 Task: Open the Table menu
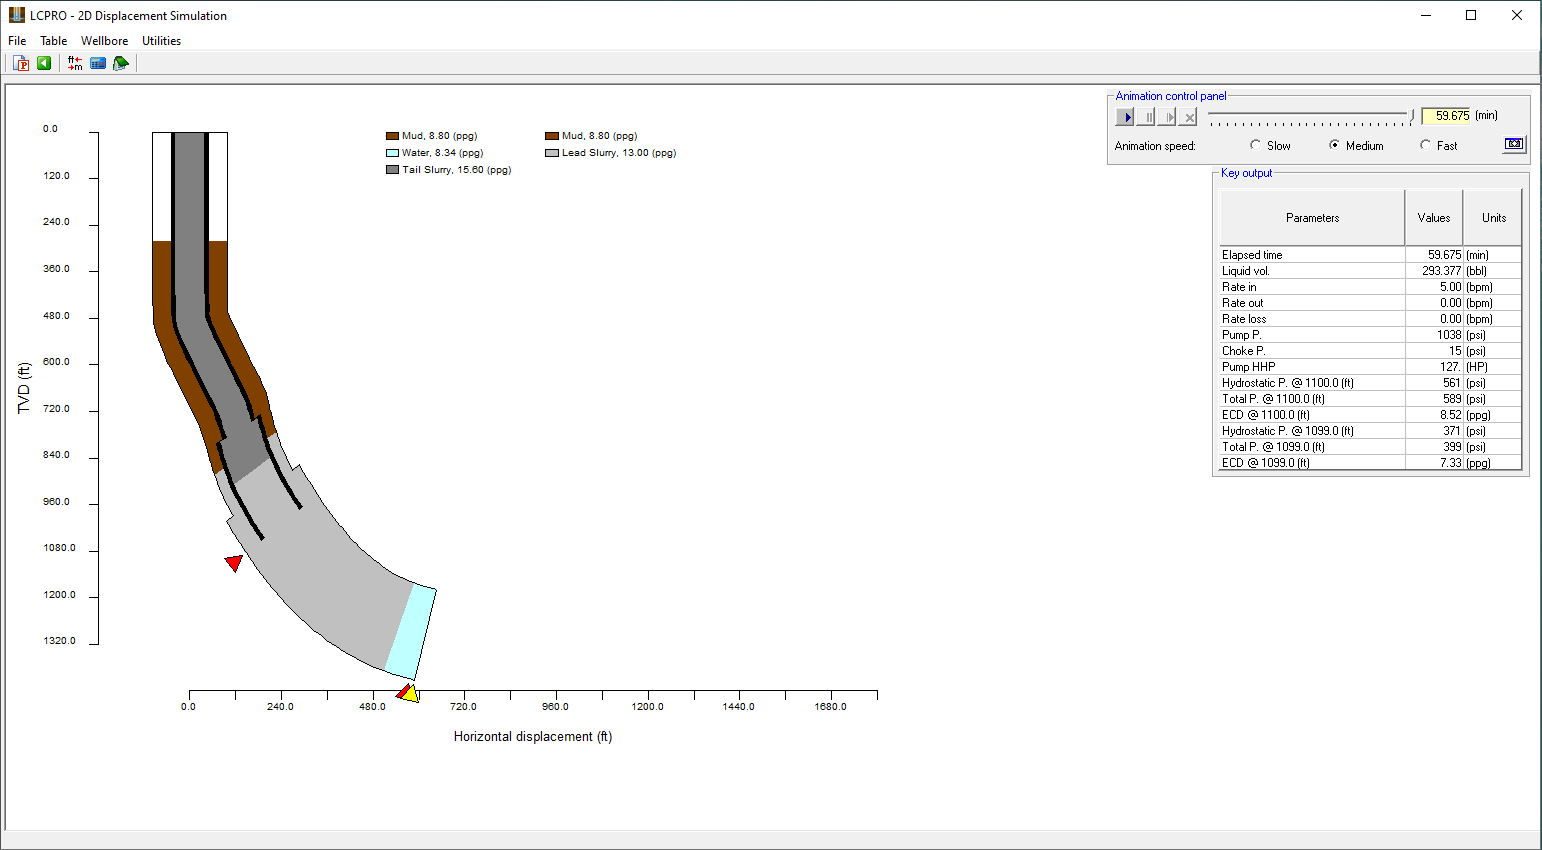[x=54, y=41]
